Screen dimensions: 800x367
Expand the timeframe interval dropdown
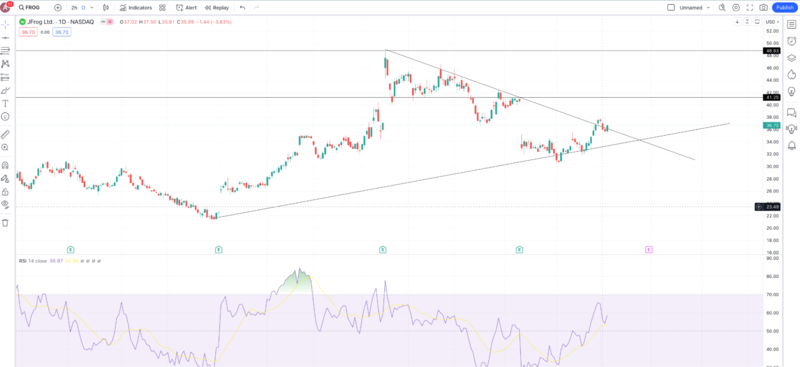tap(92, 8)
